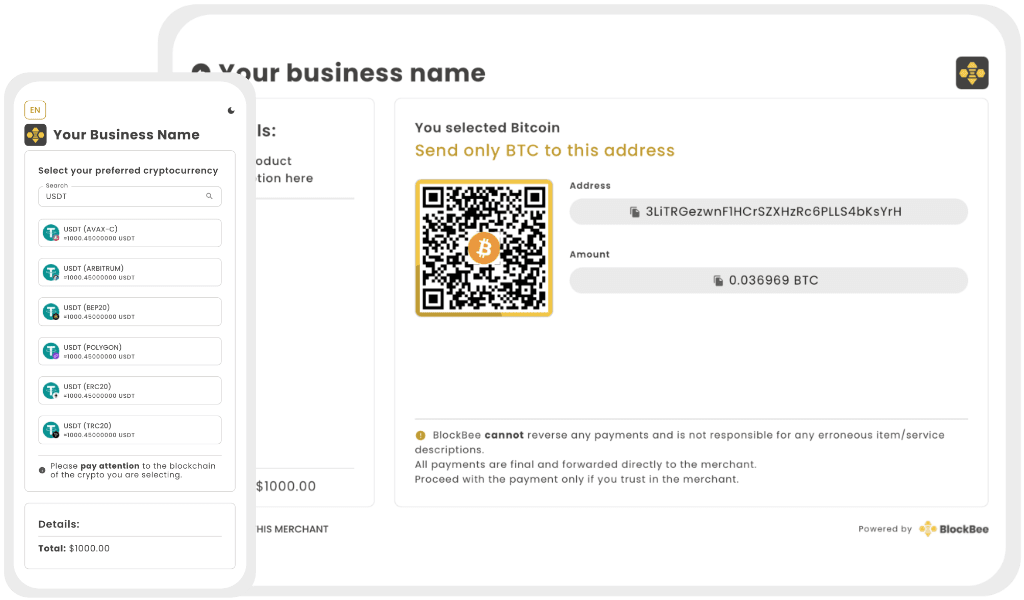This screenshot has width=1024, height=600.
Task: Select the USDT (ERC20) payment option
Action: pyautogui.click(x=129, y=390)
